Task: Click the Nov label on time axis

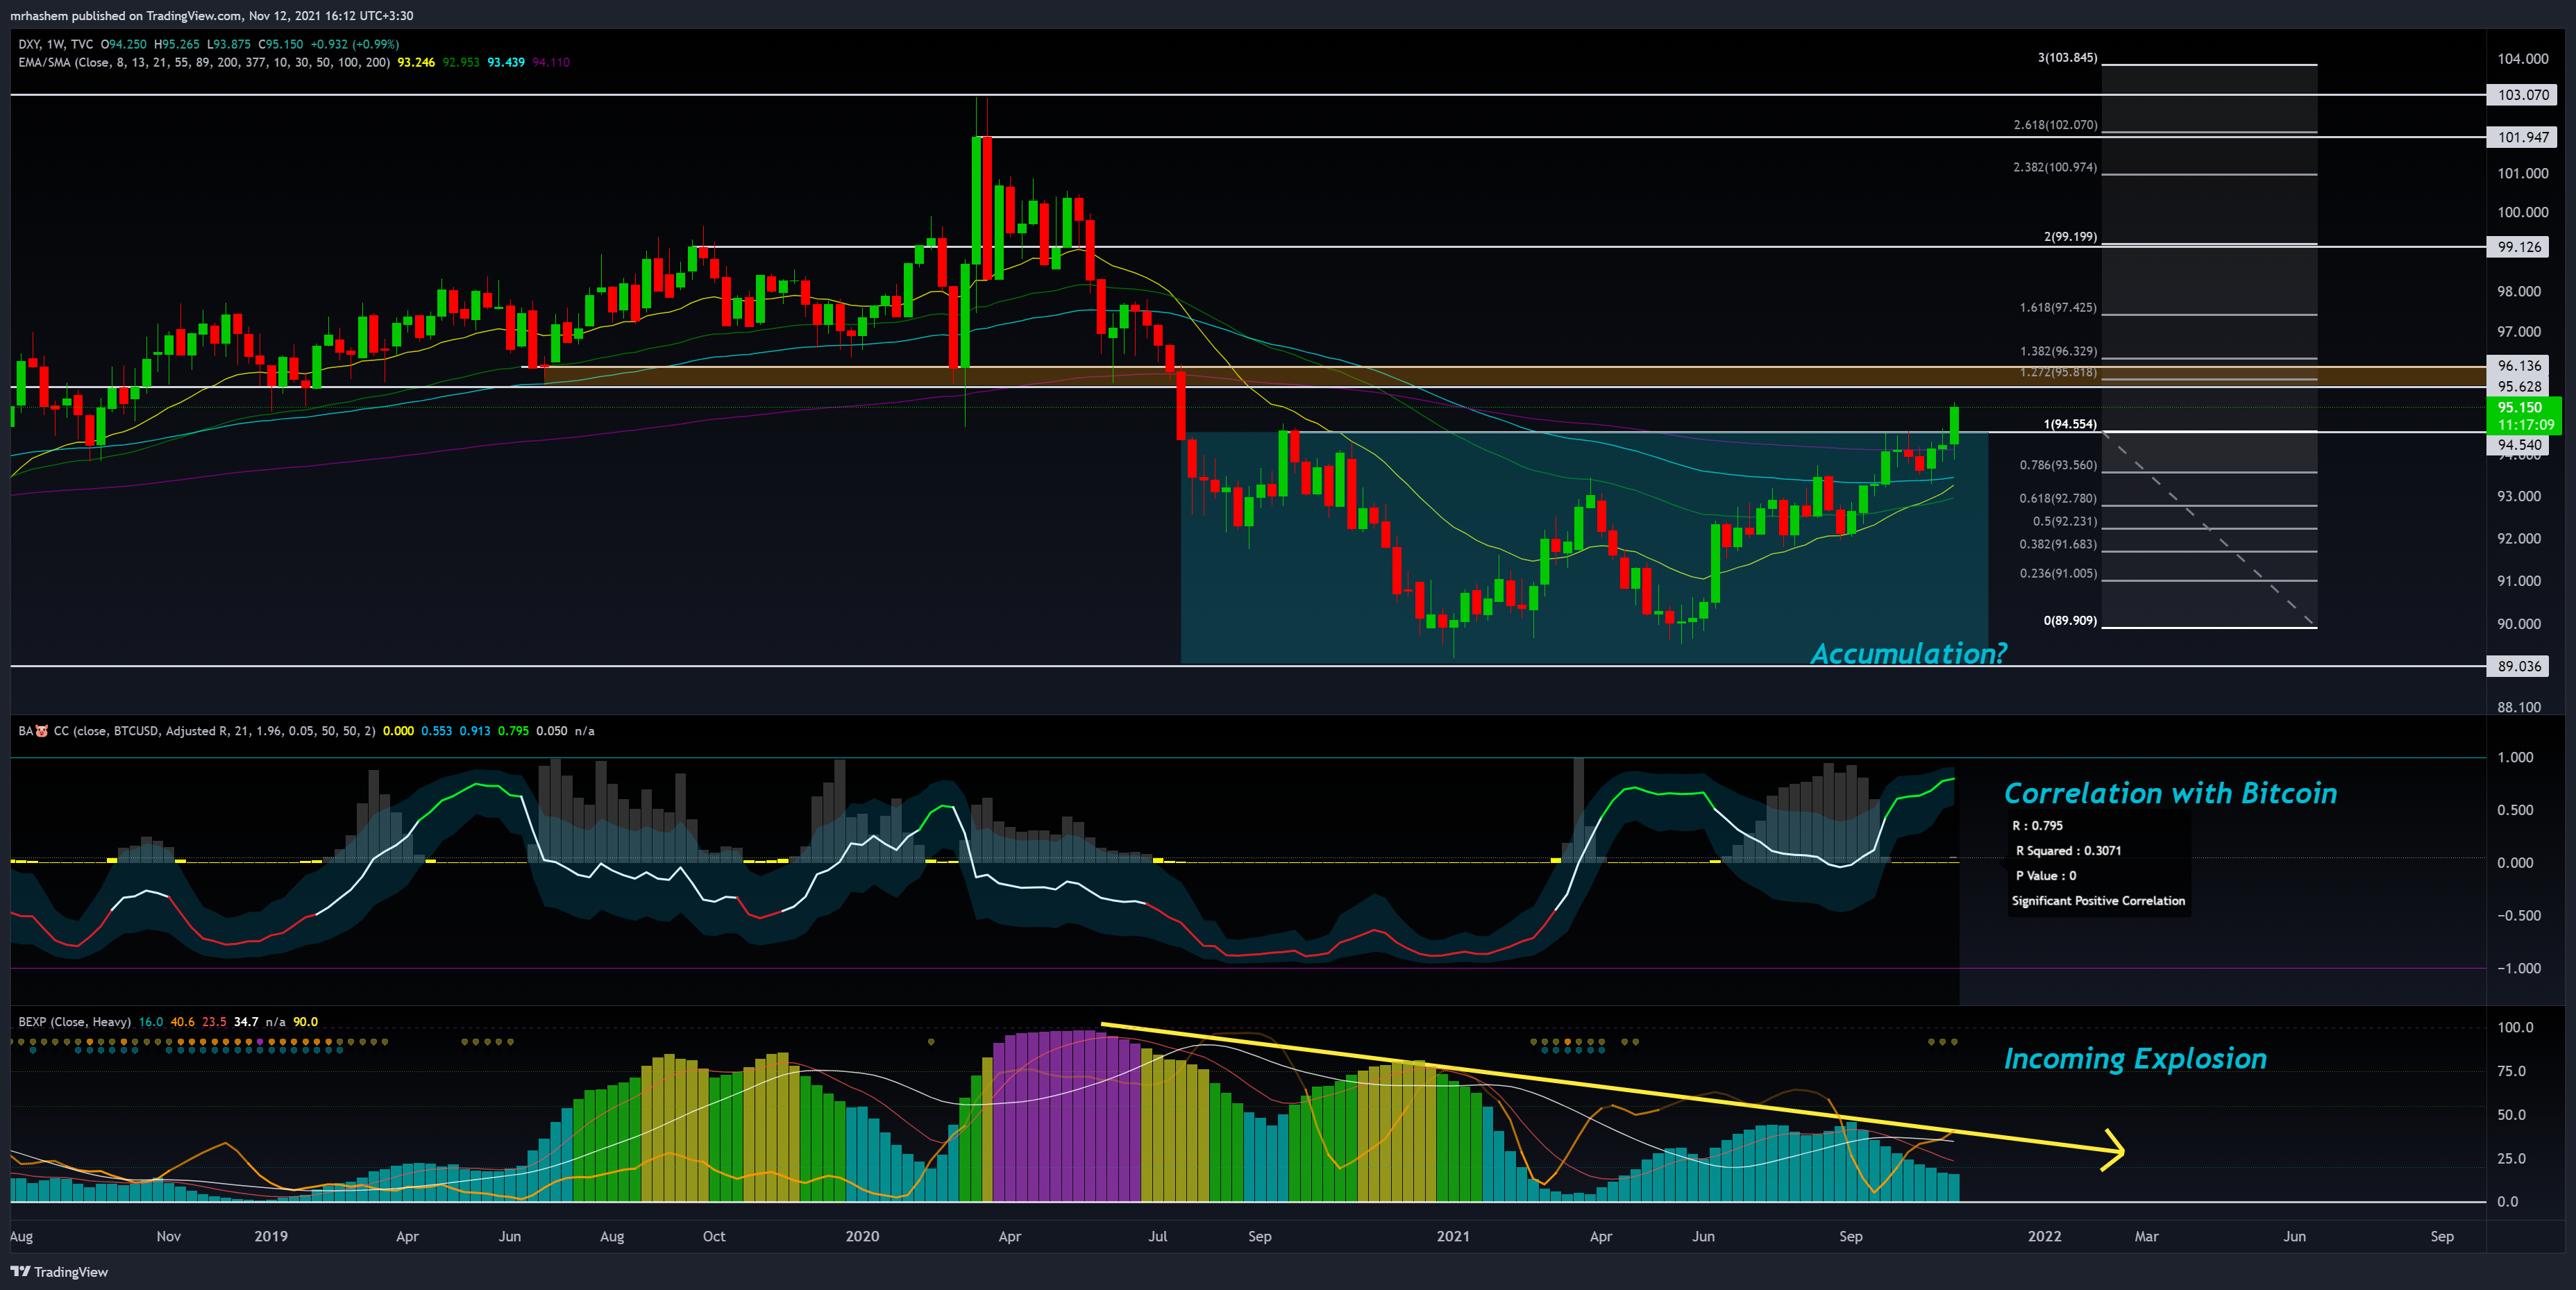Action: [169, 1236]
